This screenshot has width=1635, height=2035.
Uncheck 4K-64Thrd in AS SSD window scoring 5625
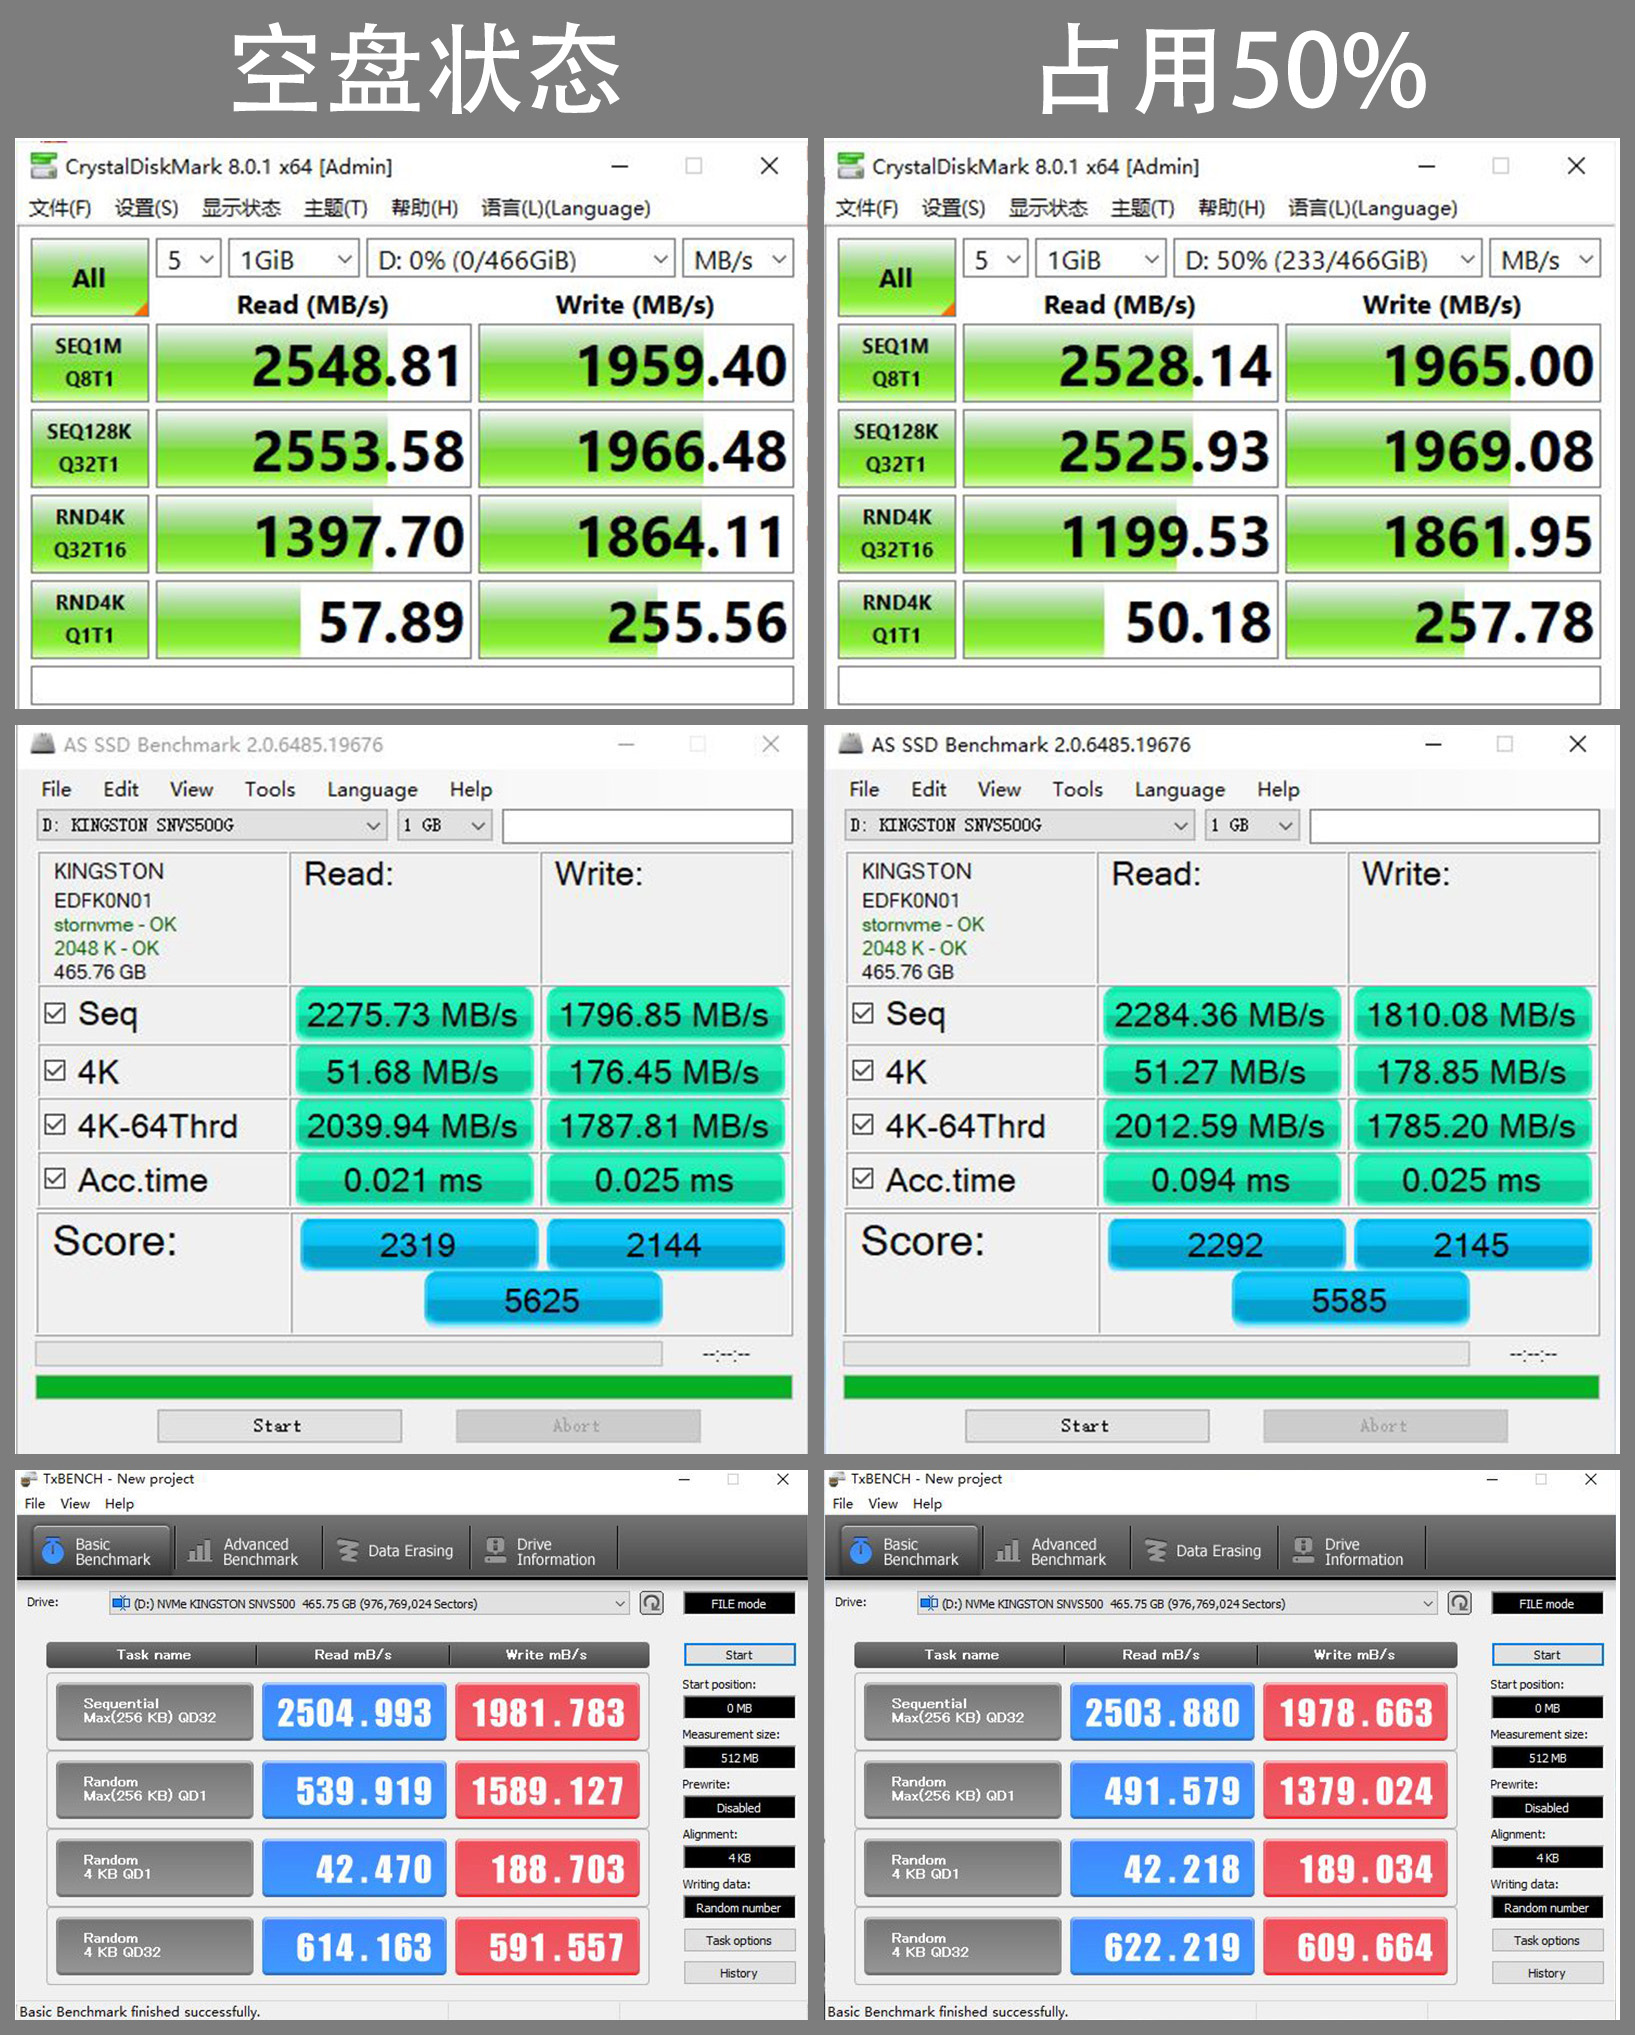click(55, 1124)
